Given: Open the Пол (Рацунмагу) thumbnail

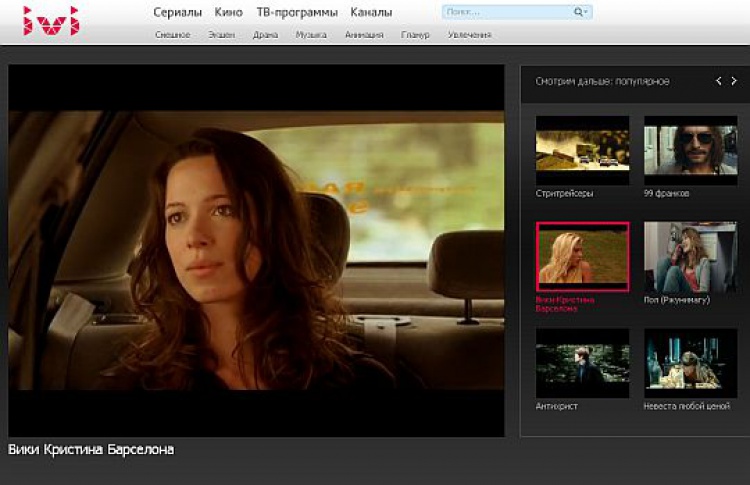Looking at the screenshot, I should click(x=691, y=257).
